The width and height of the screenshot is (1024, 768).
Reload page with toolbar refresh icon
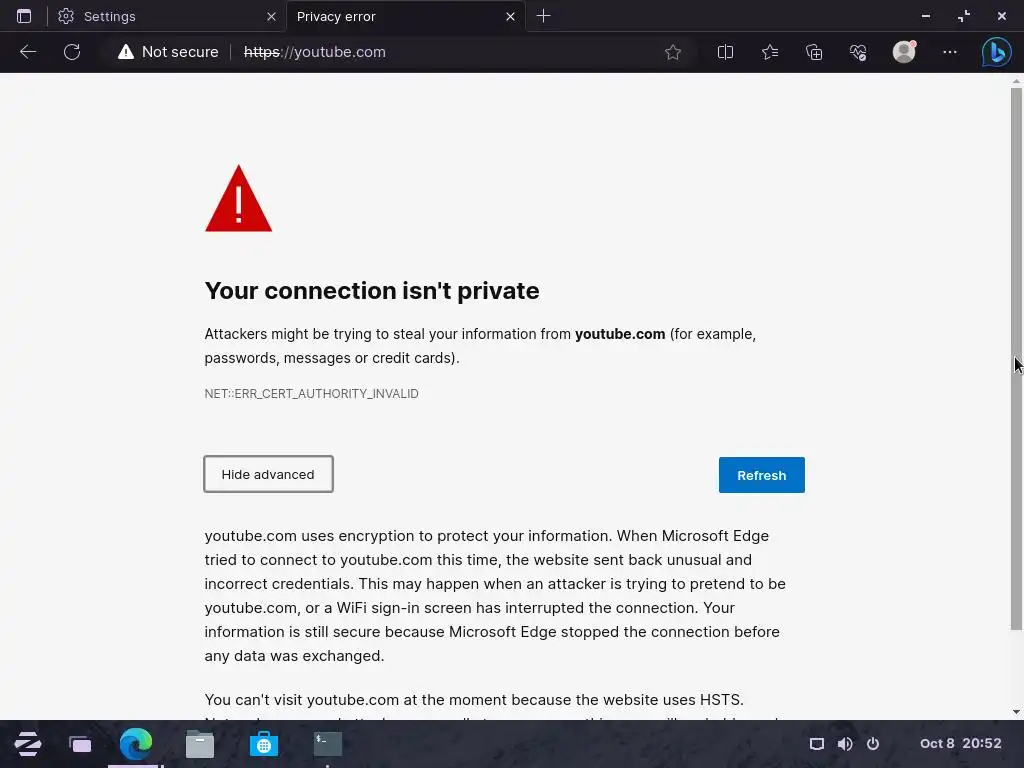72,52
